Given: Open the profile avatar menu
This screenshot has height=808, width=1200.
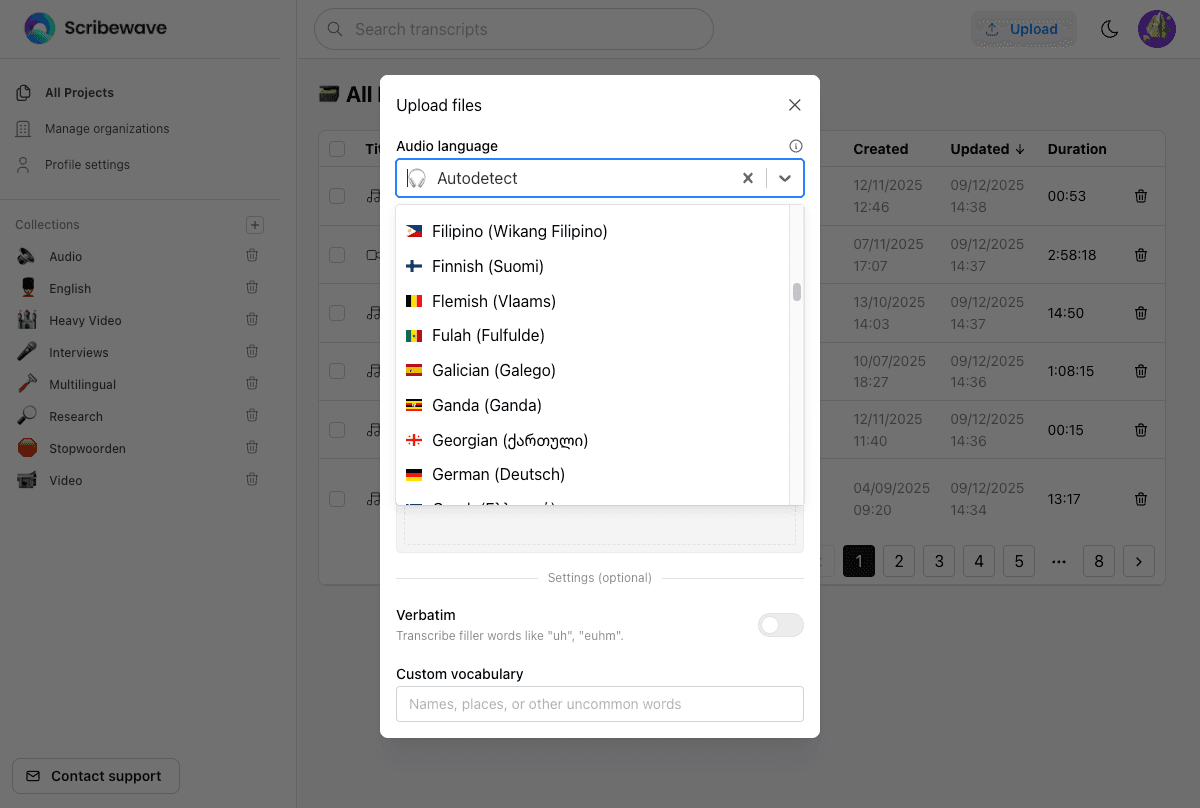Looking at the screenshot, I should (x=1157, y=29).
